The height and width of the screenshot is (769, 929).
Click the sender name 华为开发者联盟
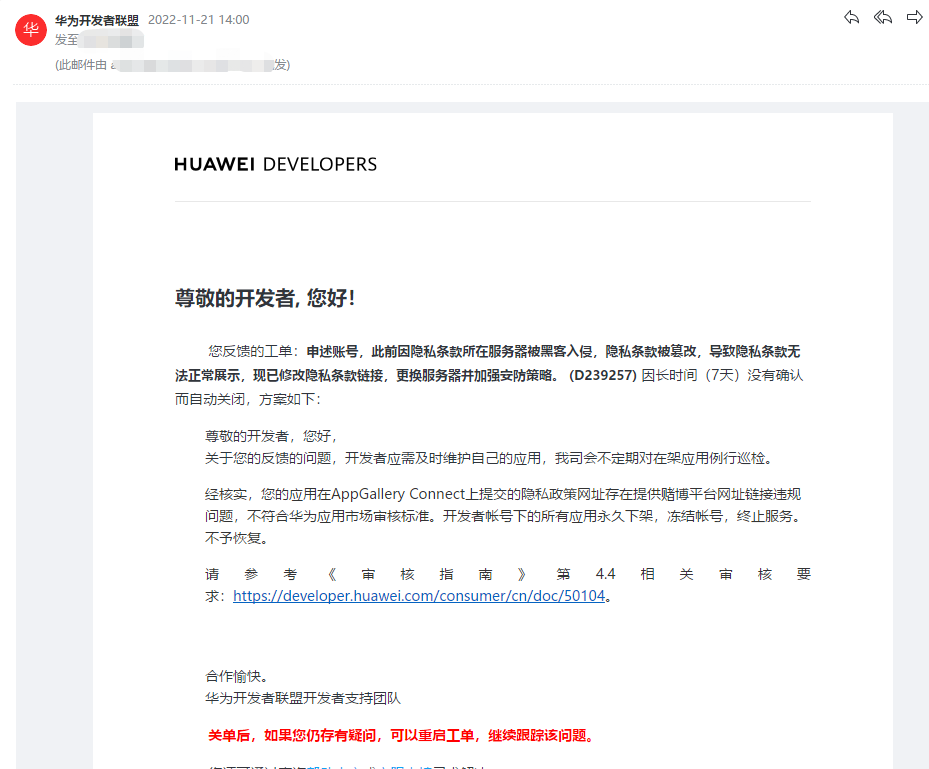(97, 20)
